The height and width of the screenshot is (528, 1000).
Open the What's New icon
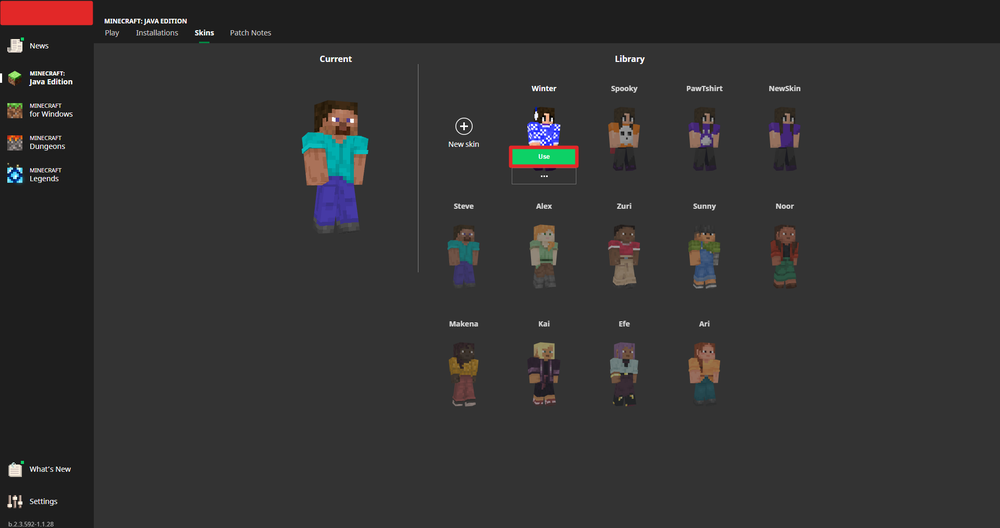(x=15, y=469)
